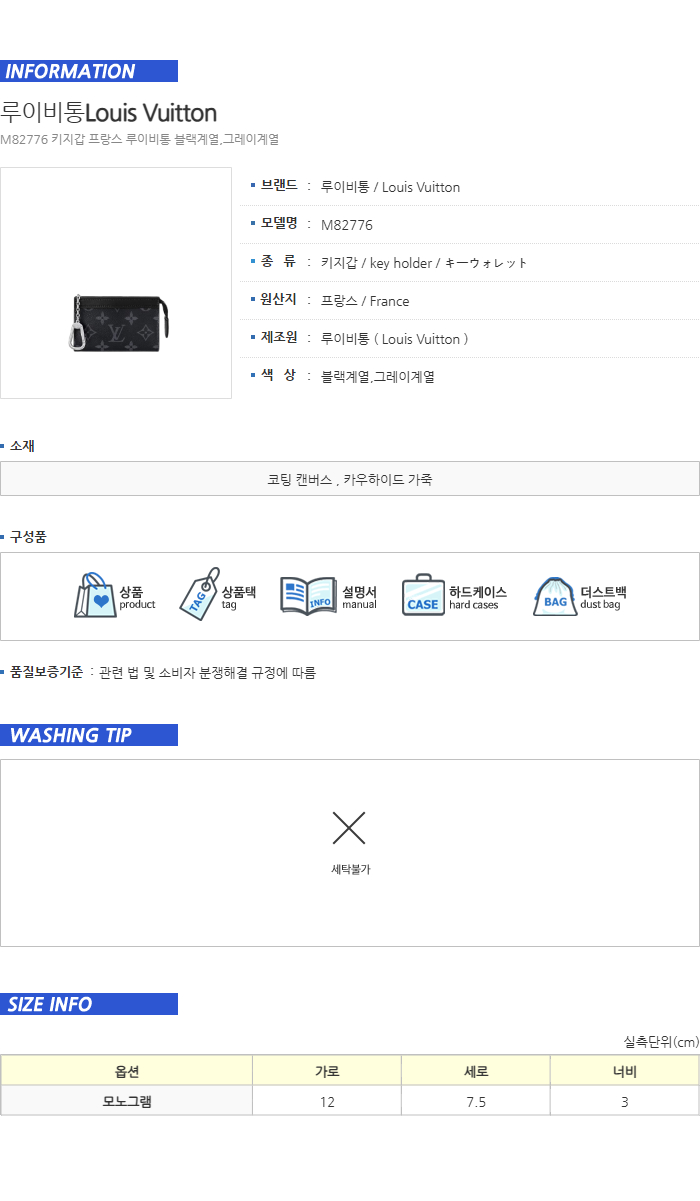Open the key holder product thumbnail

point(116,283)
